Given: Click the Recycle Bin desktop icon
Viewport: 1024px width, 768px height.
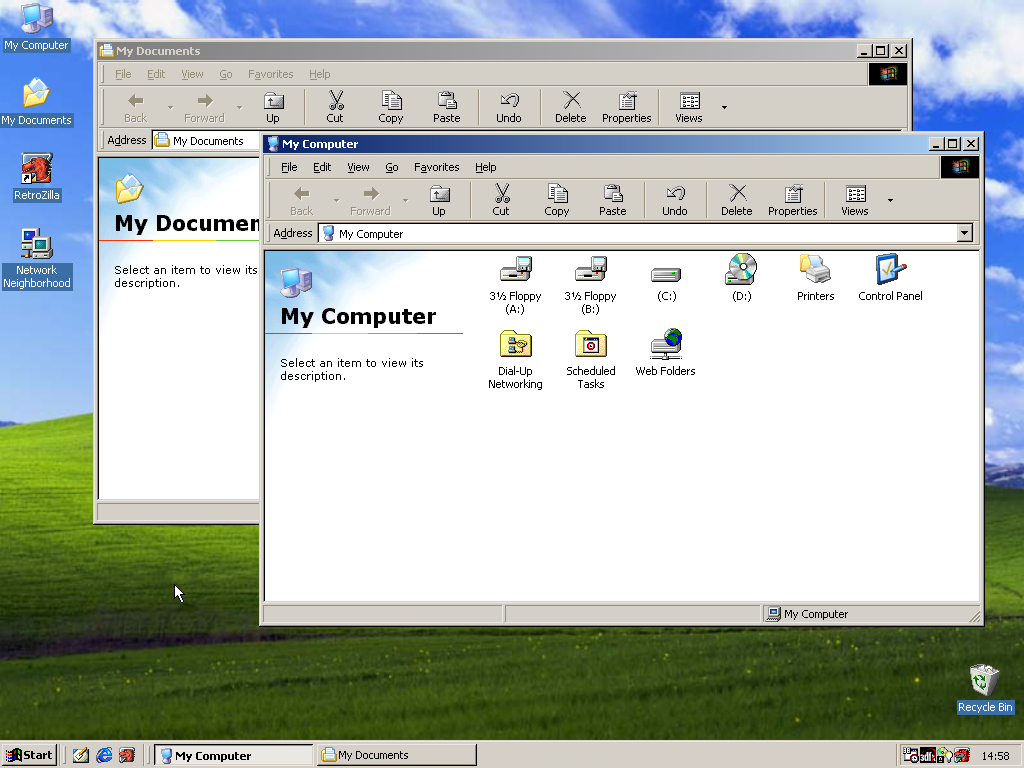Looking at the screenshot, I should [984, 682].
